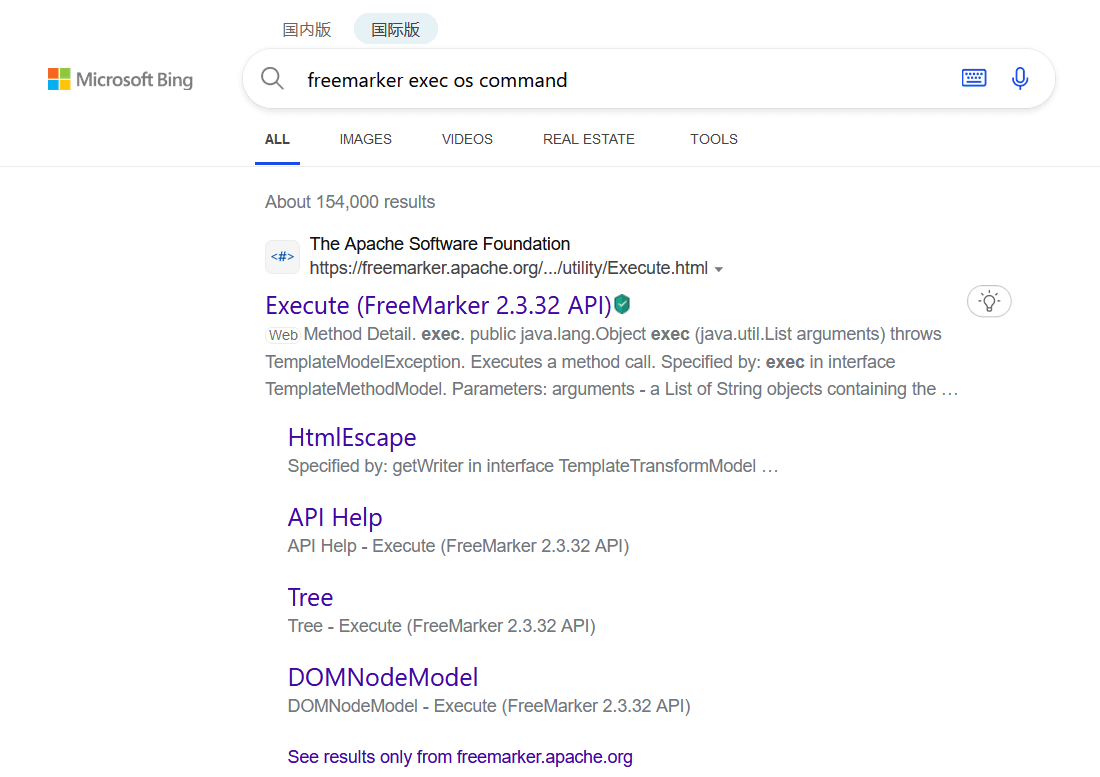See results only from freemarker.apache.org

[x=460, y=757]
